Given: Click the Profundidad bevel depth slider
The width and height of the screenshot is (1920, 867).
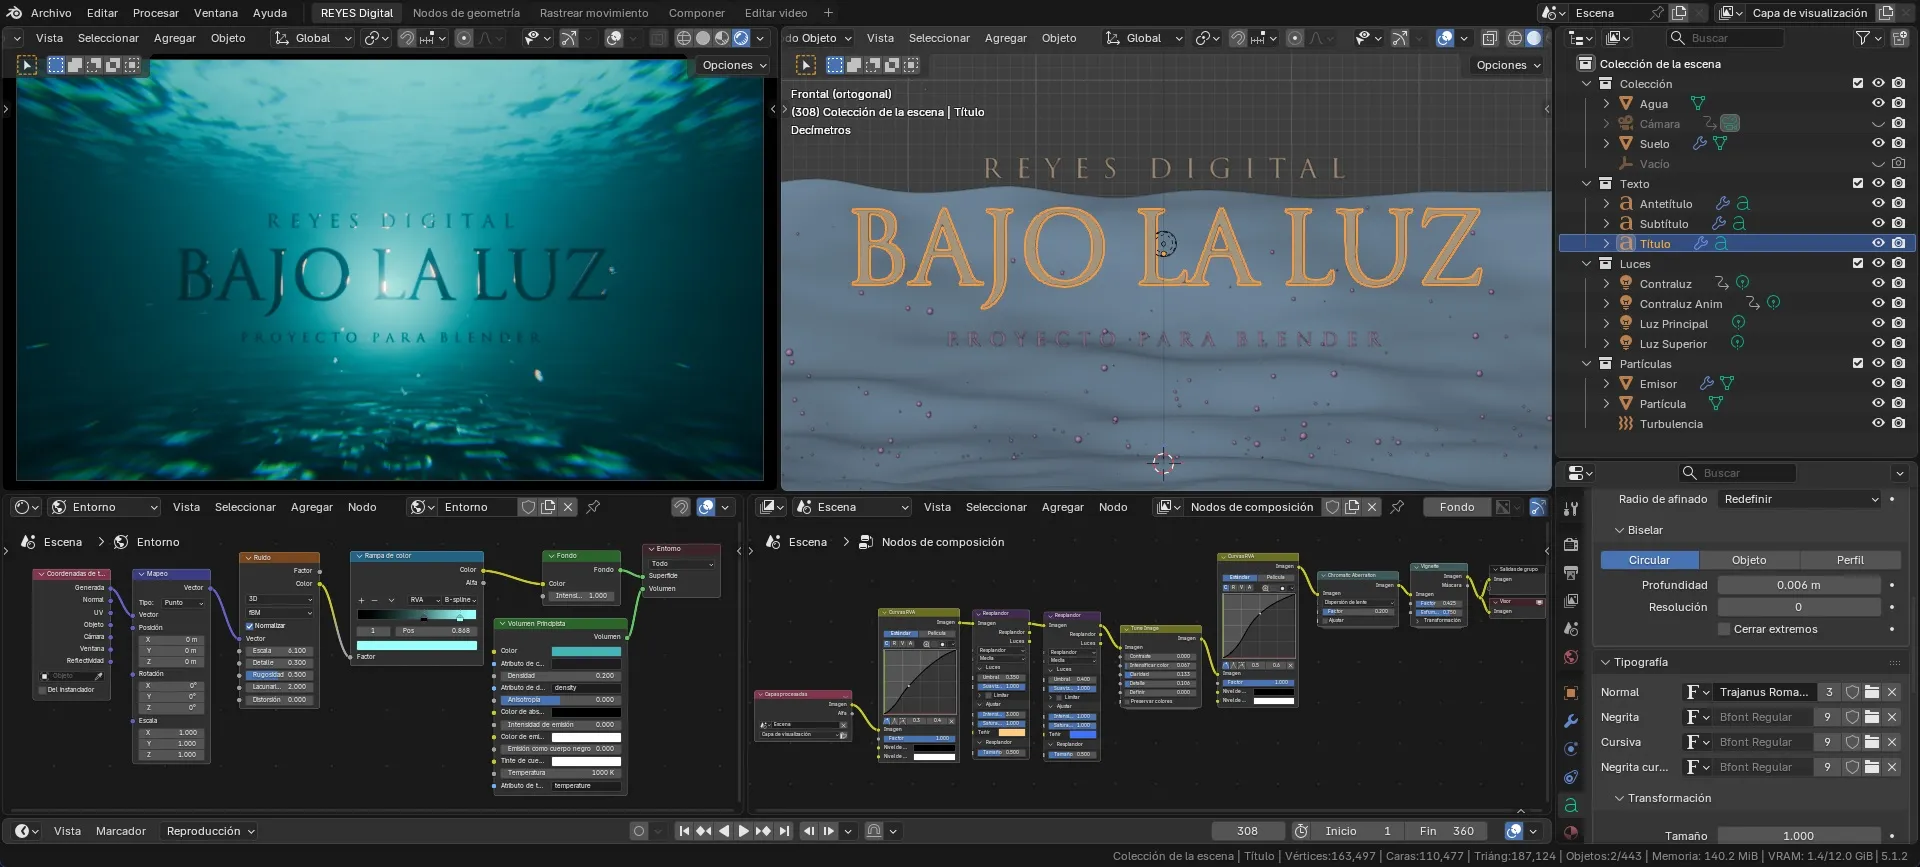Looking at the screenshot, I should [x=1799, y=585].
